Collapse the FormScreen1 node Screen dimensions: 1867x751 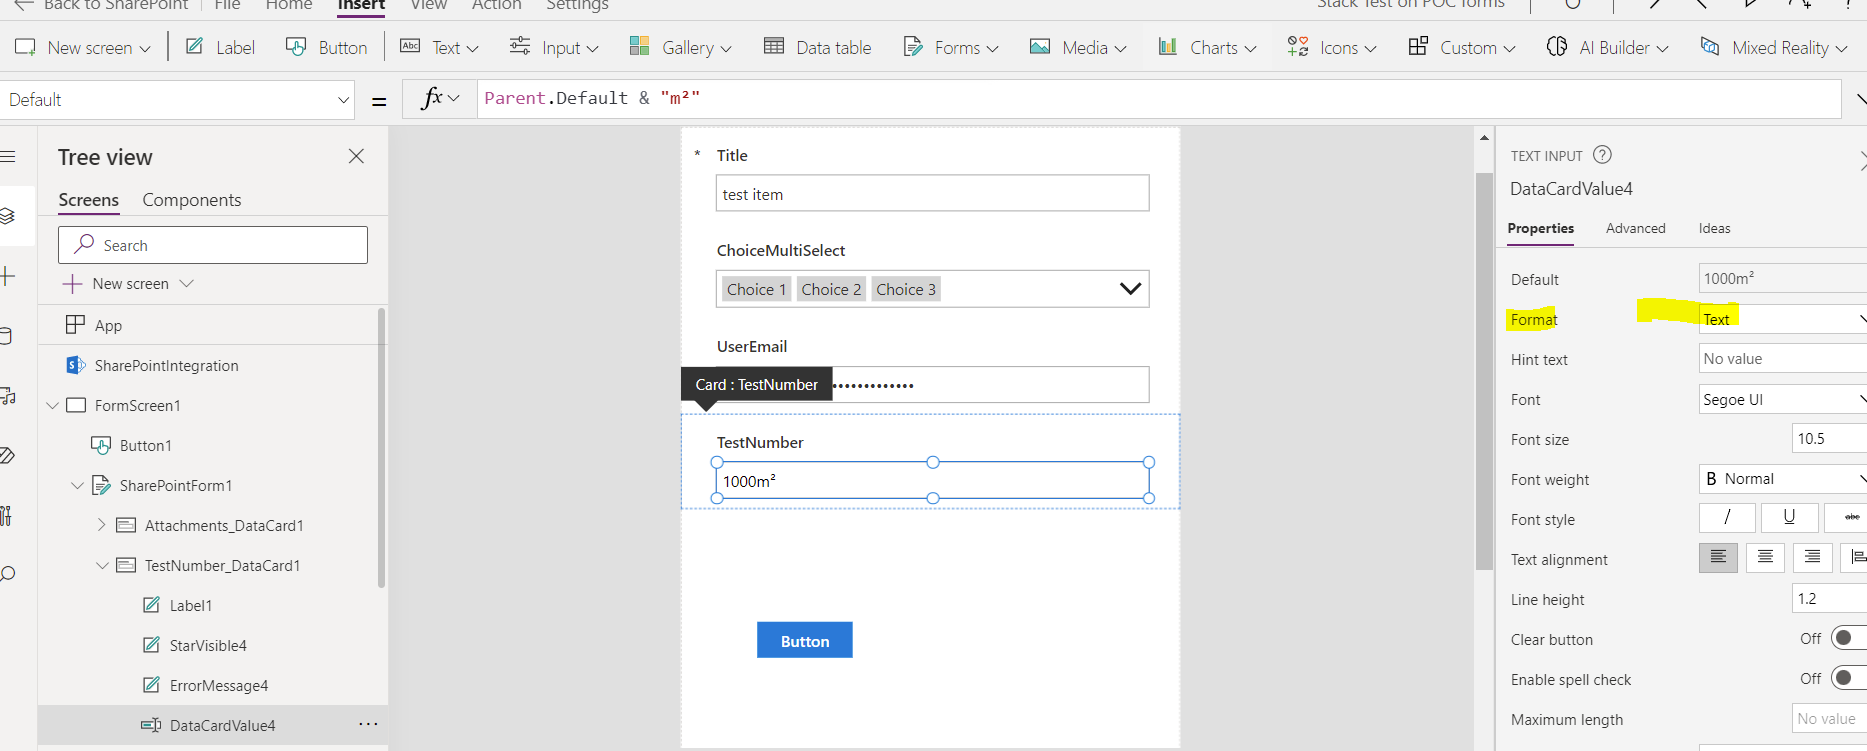pyautogui.click(x=53, y=405)
